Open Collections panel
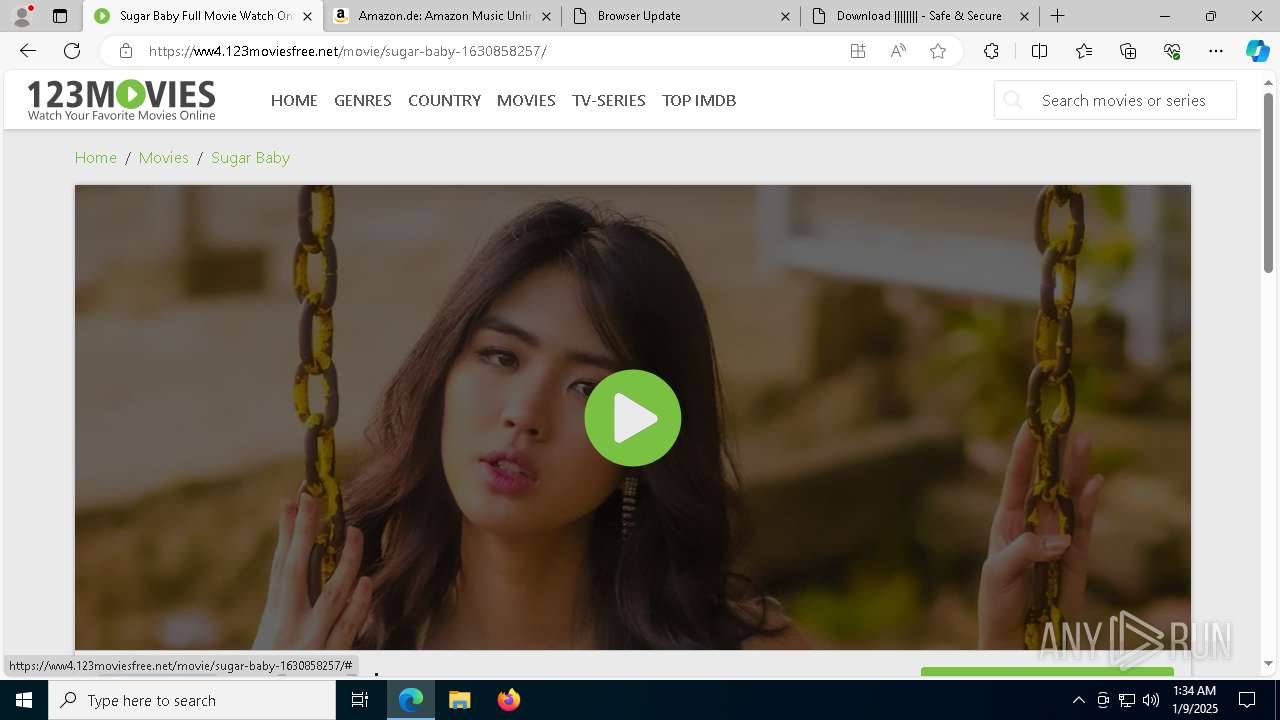 (1128, 51)
